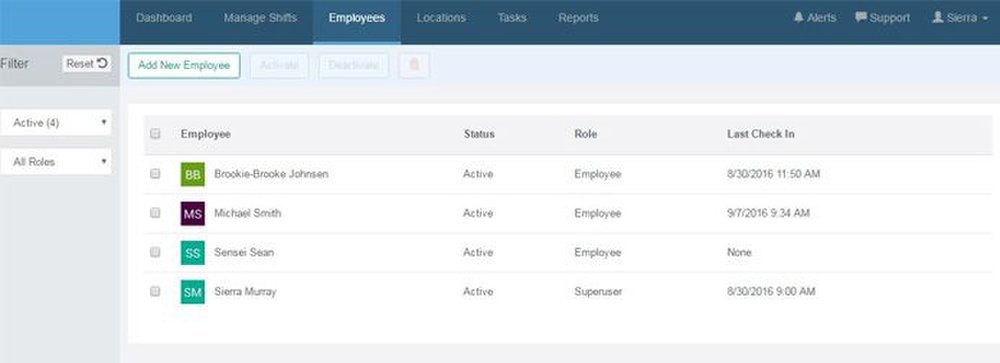Click the Add New Employee button

[x=184, y=65]
